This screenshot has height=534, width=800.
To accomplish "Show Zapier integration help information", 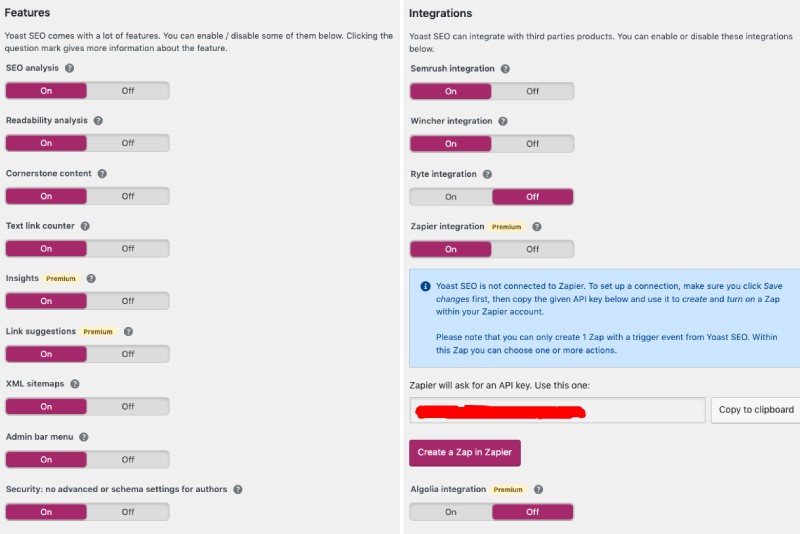I will pyautogui.click(x=537, y=226).
